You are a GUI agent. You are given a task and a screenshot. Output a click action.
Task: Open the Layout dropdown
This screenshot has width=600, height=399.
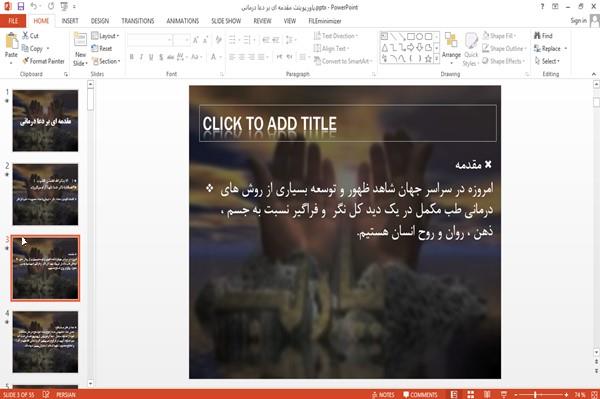pos(106,36)
